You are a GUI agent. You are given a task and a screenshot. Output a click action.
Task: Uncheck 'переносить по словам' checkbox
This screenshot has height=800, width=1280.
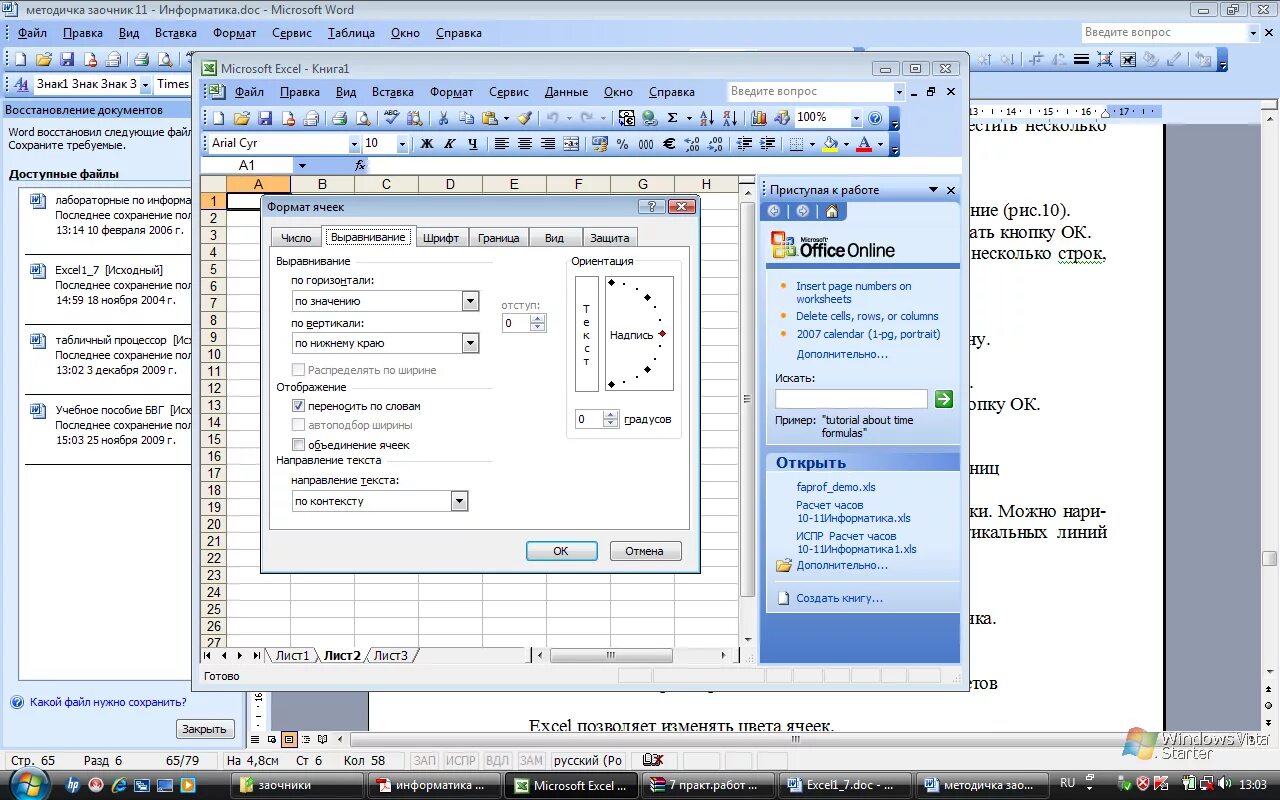298,406
